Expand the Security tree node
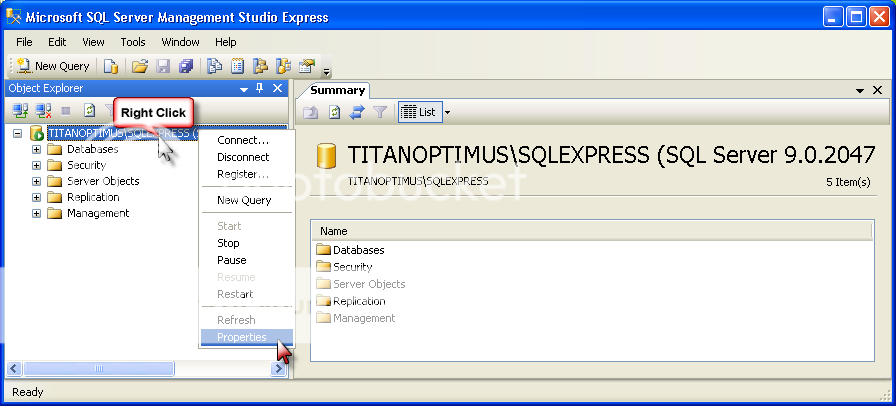This screenshot has height=406, width=896. 37,165
